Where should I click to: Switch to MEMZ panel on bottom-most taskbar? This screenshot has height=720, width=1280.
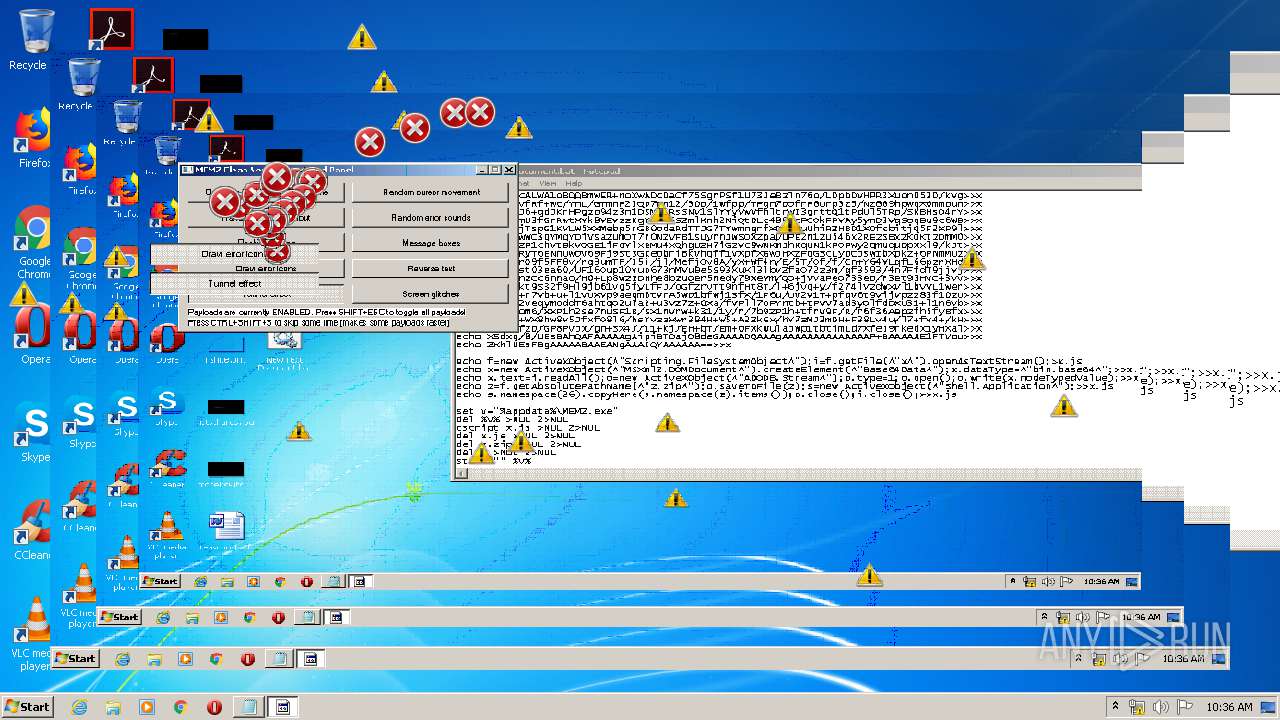point(283,707)
